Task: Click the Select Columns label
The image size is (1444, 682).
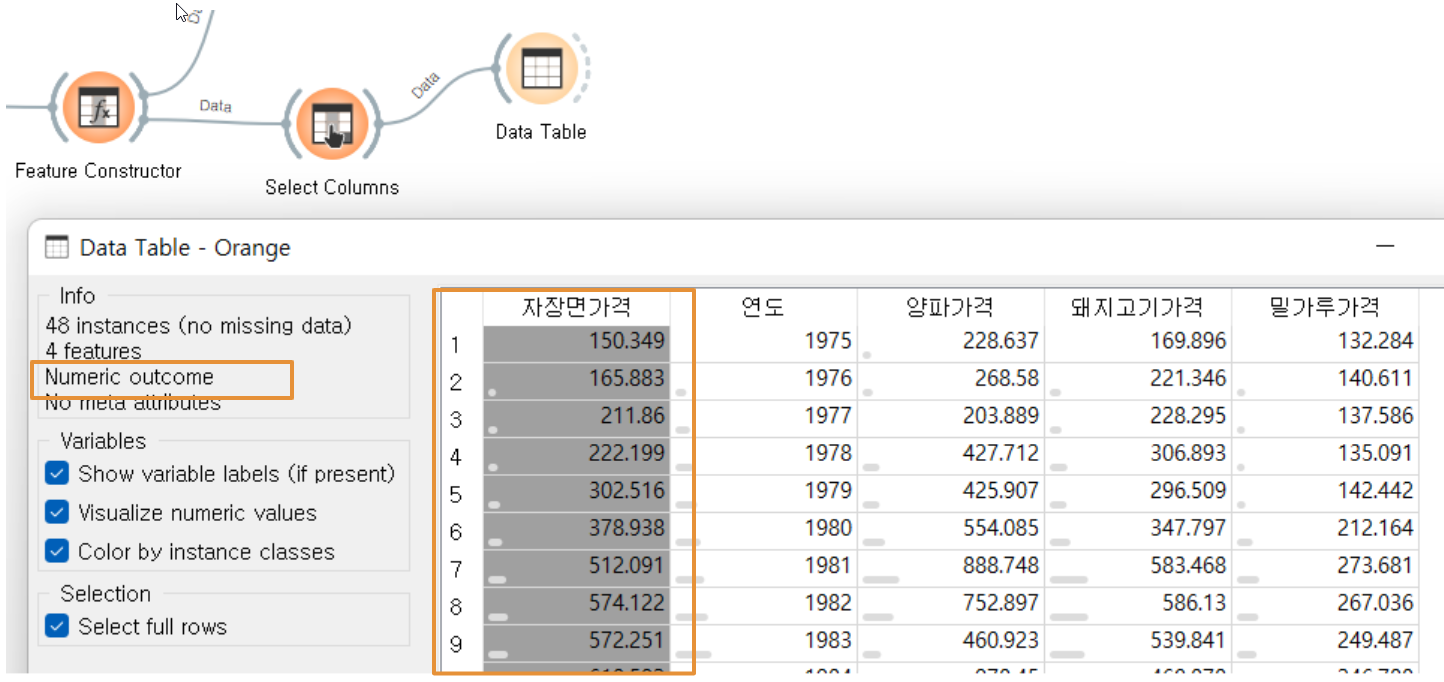Action: (332, 187)
